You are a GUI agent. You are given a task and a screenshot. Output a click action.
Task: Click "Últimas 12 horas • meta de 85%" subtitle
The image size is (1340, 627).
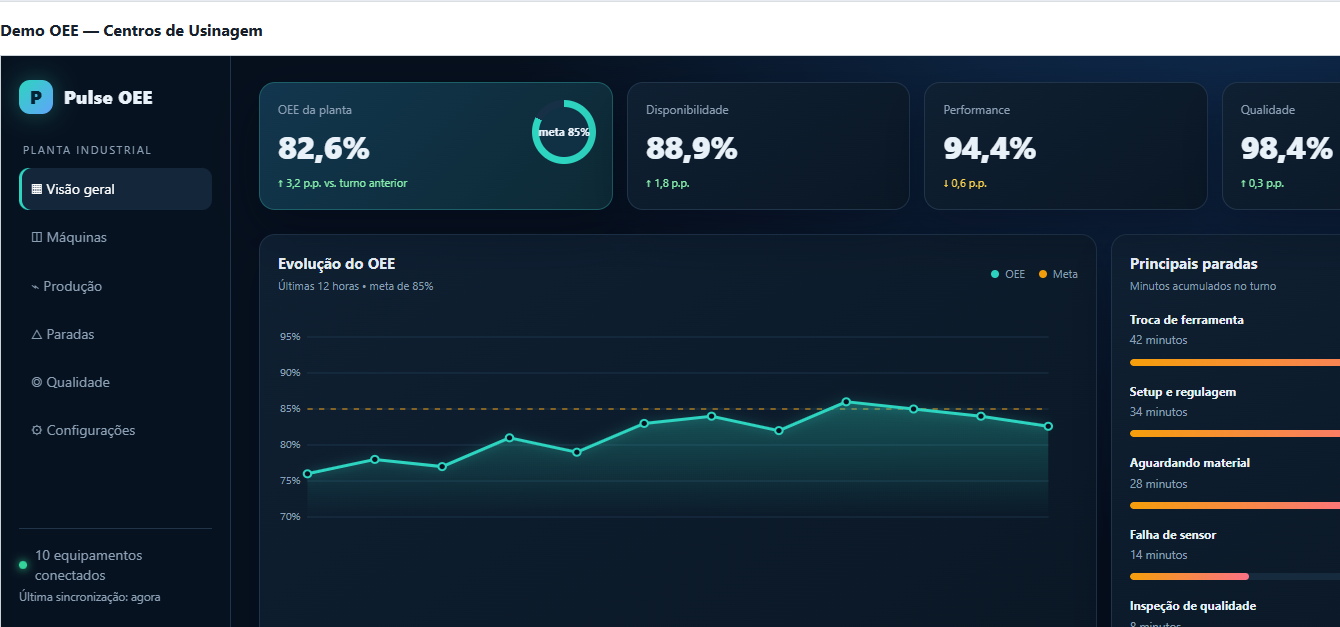coord(355,286)
